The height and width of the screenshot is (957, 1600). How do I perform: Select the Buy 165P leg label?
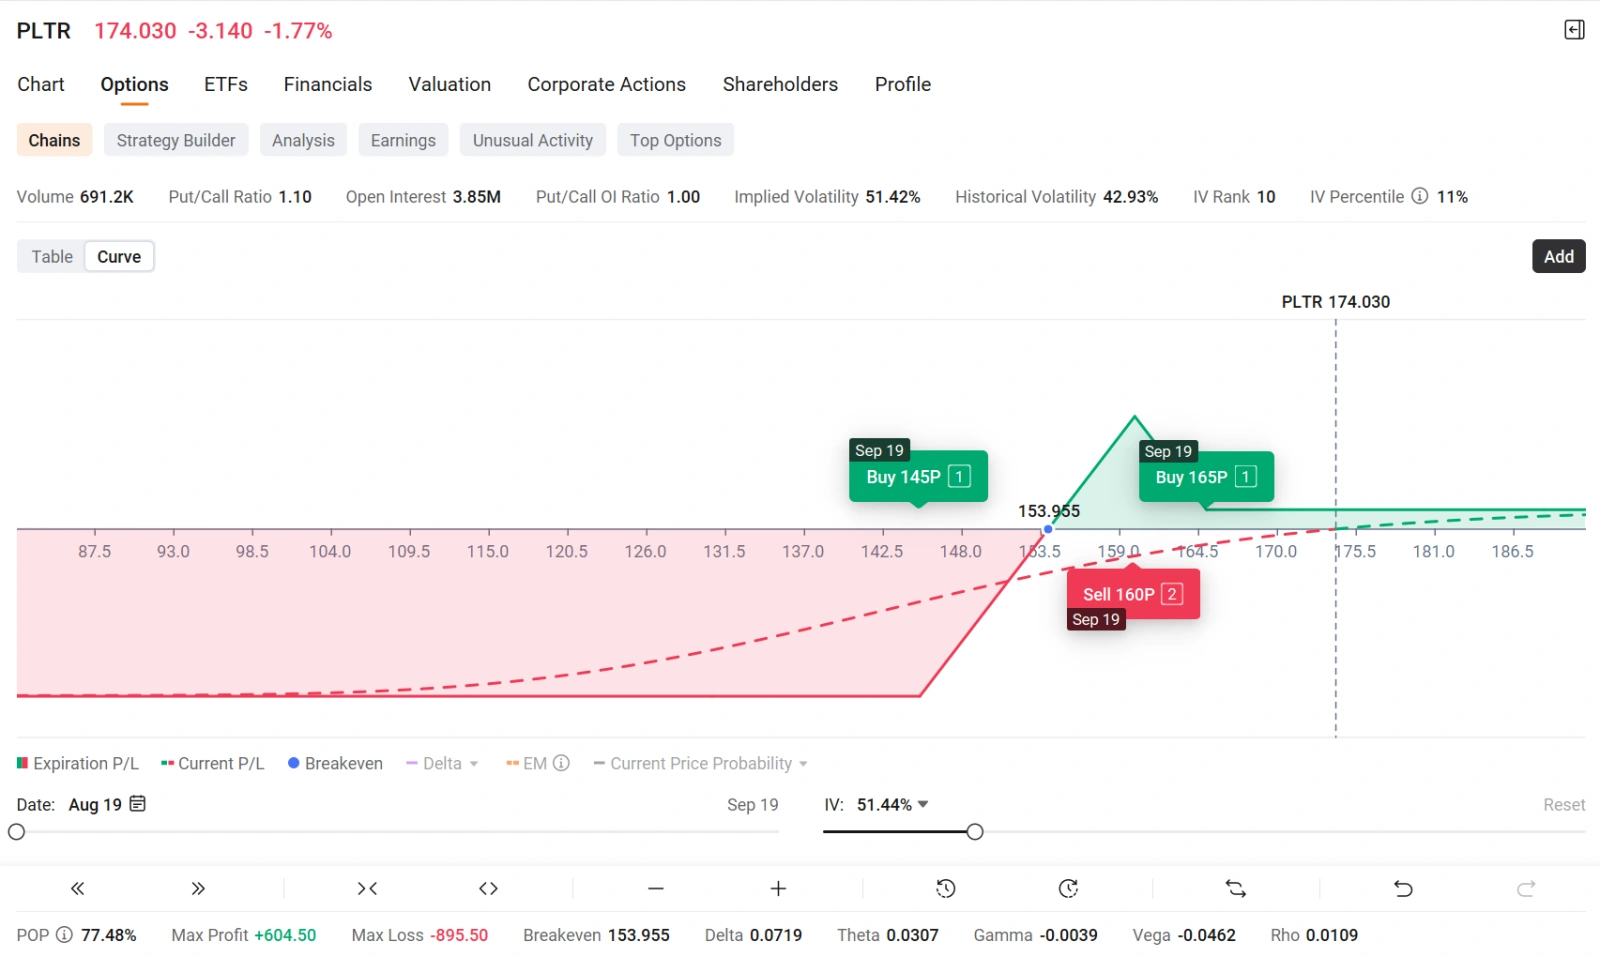(x=1191, y=477)
